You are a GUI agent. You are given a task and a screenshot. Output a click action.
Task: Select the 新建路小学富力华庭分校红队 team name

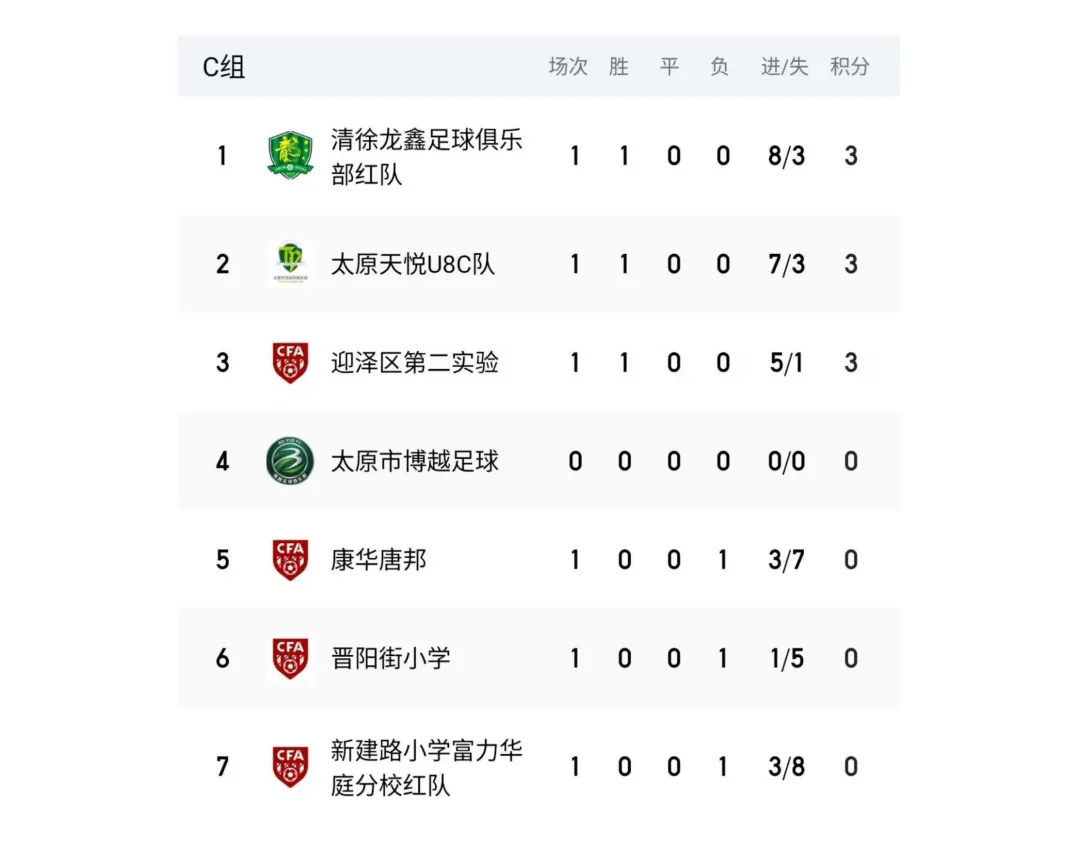tap(426, 767)
